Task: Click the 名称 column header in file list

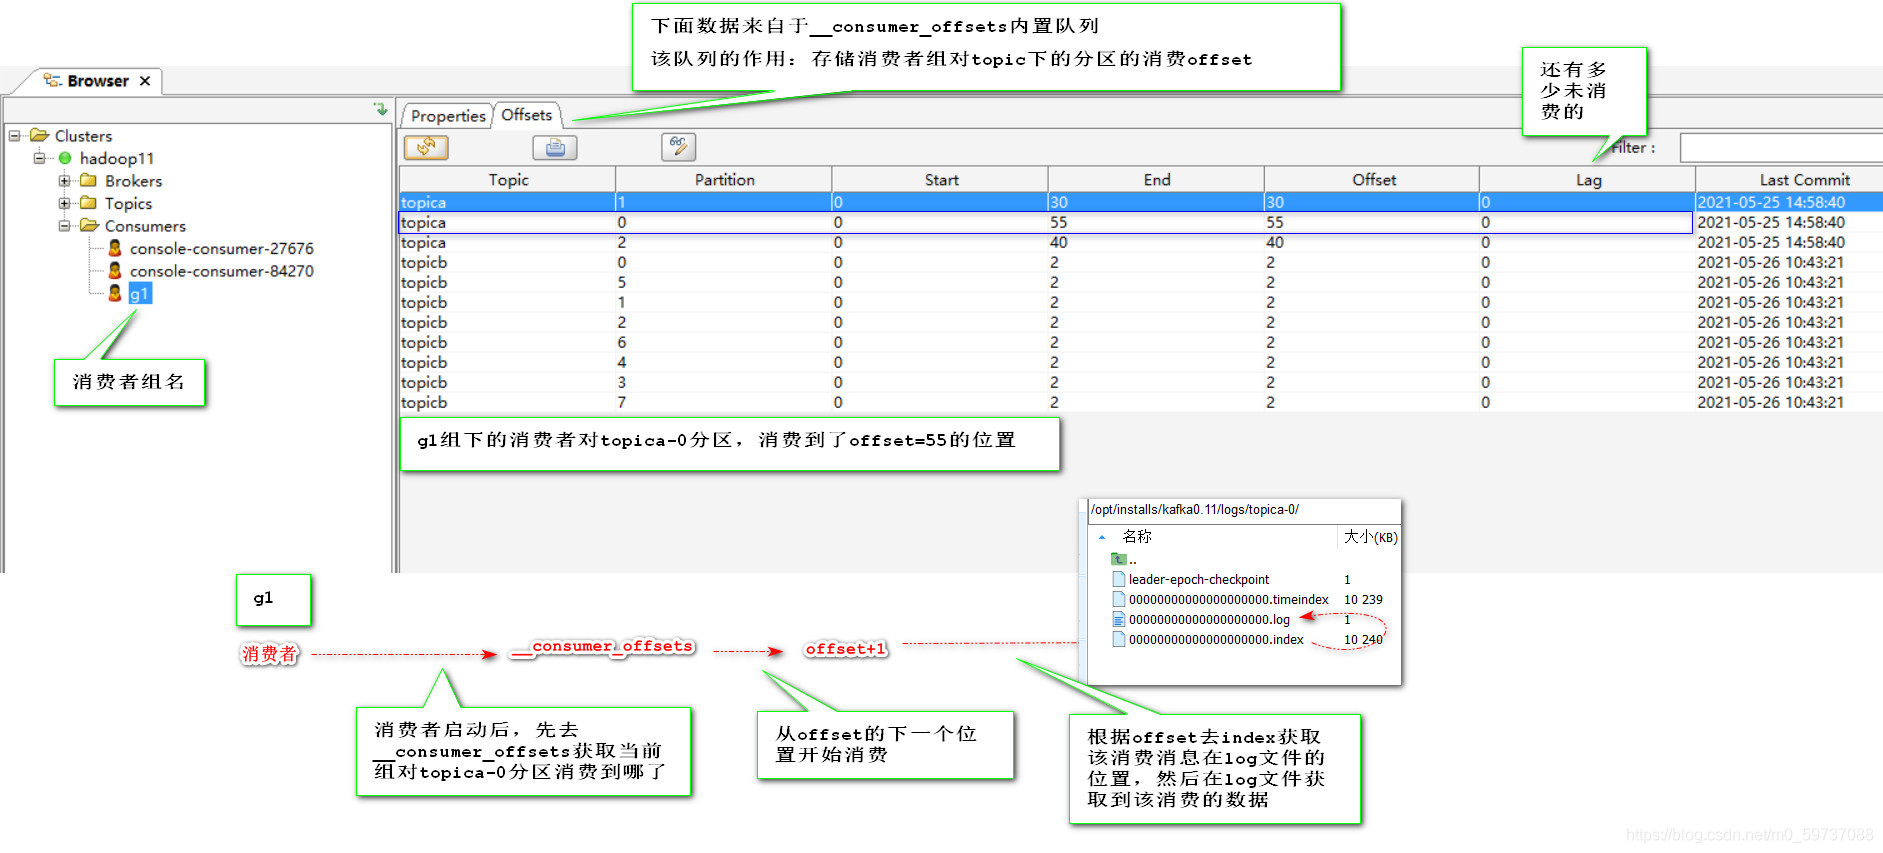Action: click(1137, 537)
